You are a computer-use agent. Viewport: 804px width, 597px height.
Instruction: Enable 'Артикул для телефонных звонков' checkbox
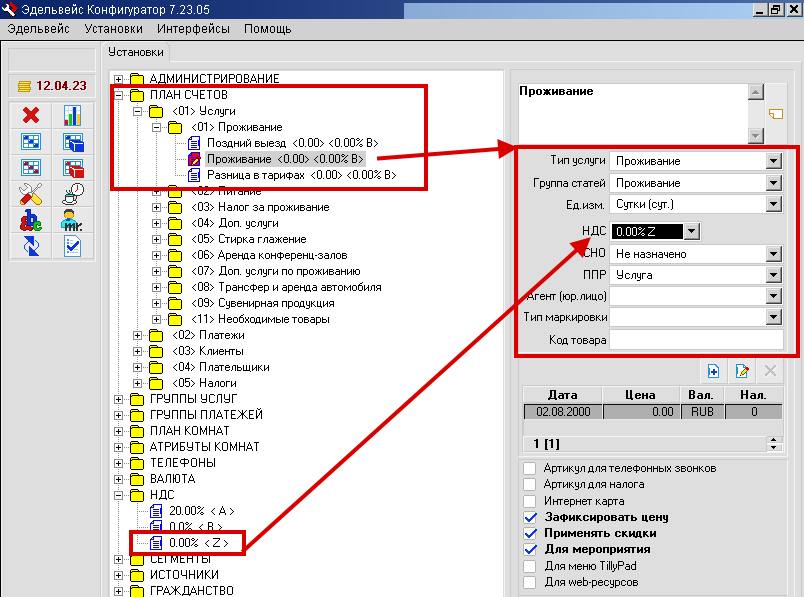530,468
